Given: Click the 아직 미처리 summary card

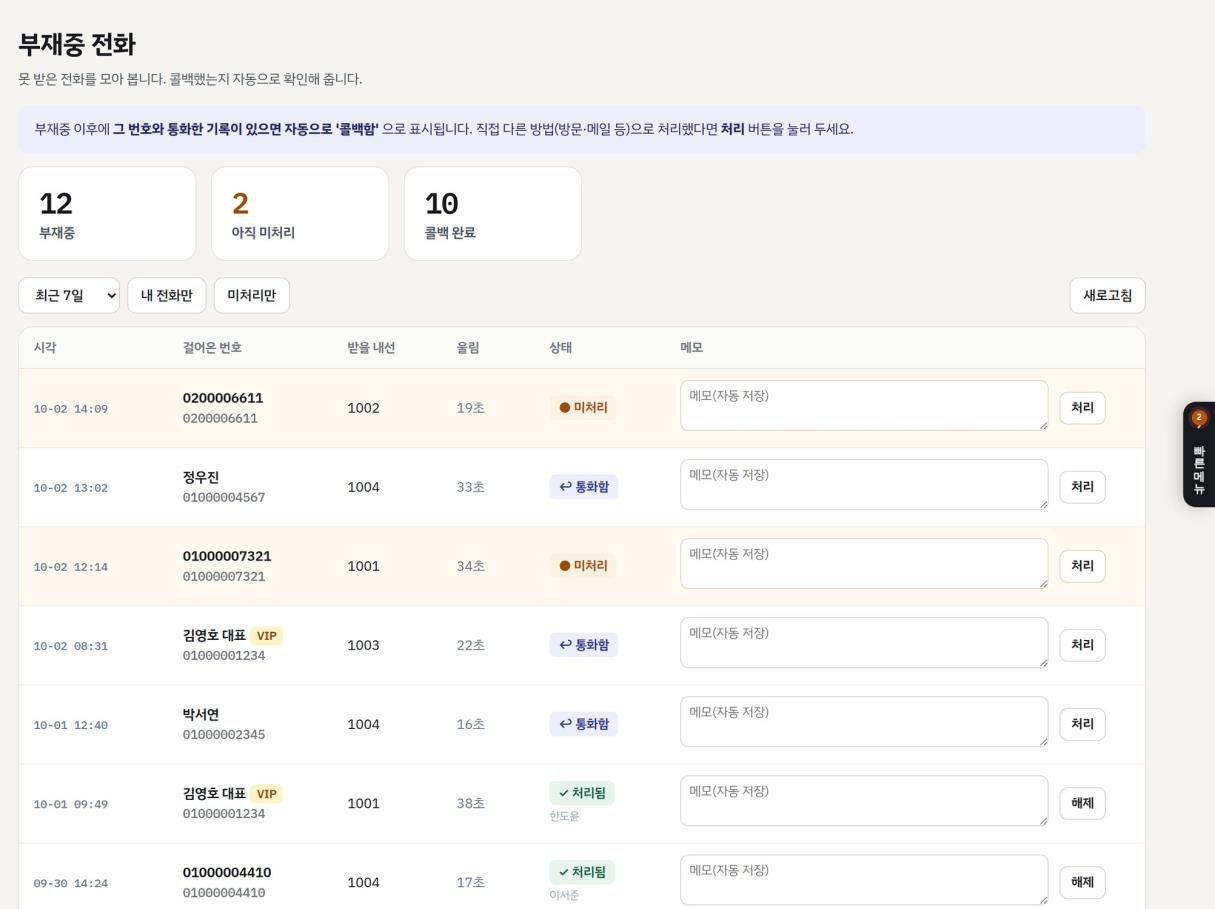Looking at the screenshot, I should (x=300, y=214).
